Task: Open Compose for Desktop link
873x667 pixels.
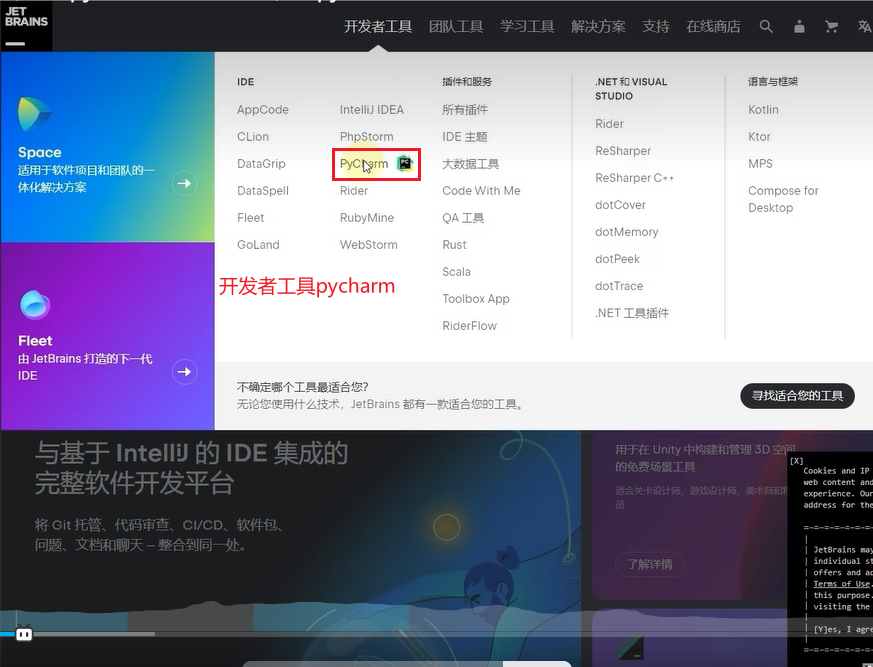Action: point(783,199)
